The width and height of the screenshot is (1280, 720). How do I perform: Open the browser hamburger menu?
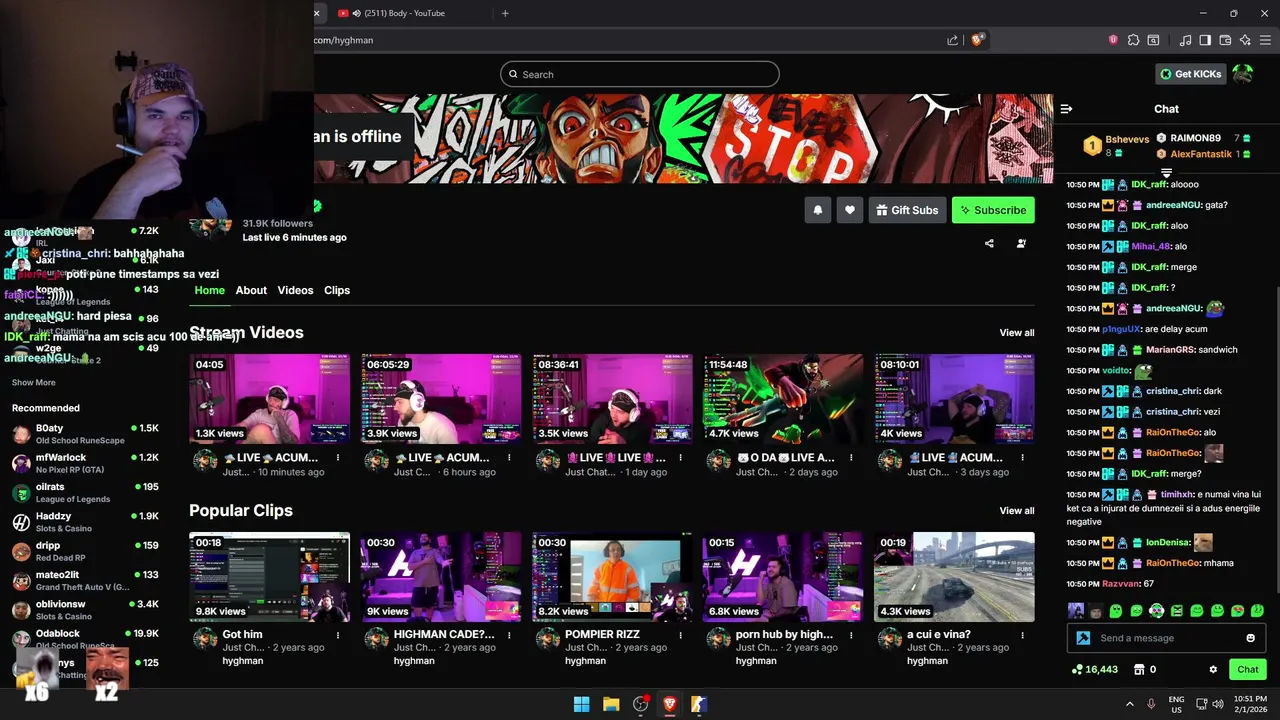tap(1265, 40)
